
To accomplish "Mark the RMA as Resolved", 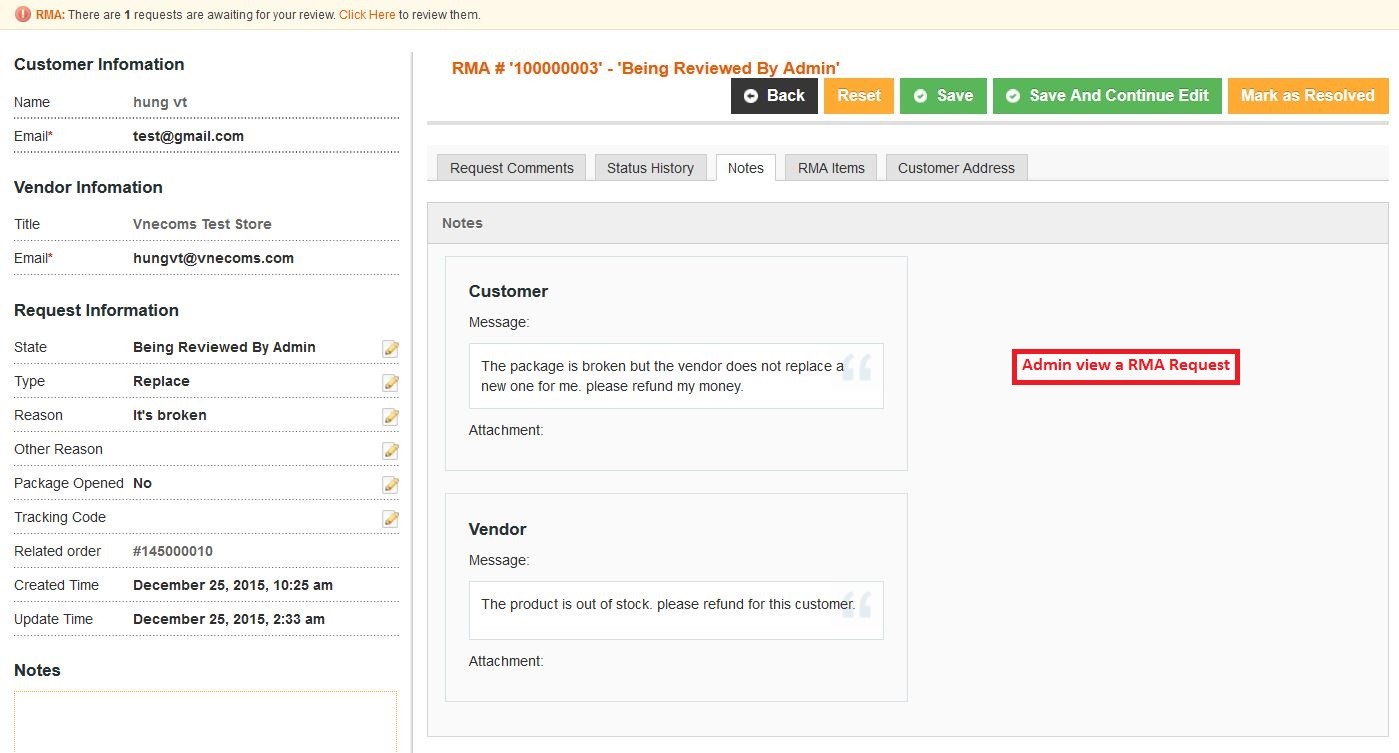I will coord(1308,96).
